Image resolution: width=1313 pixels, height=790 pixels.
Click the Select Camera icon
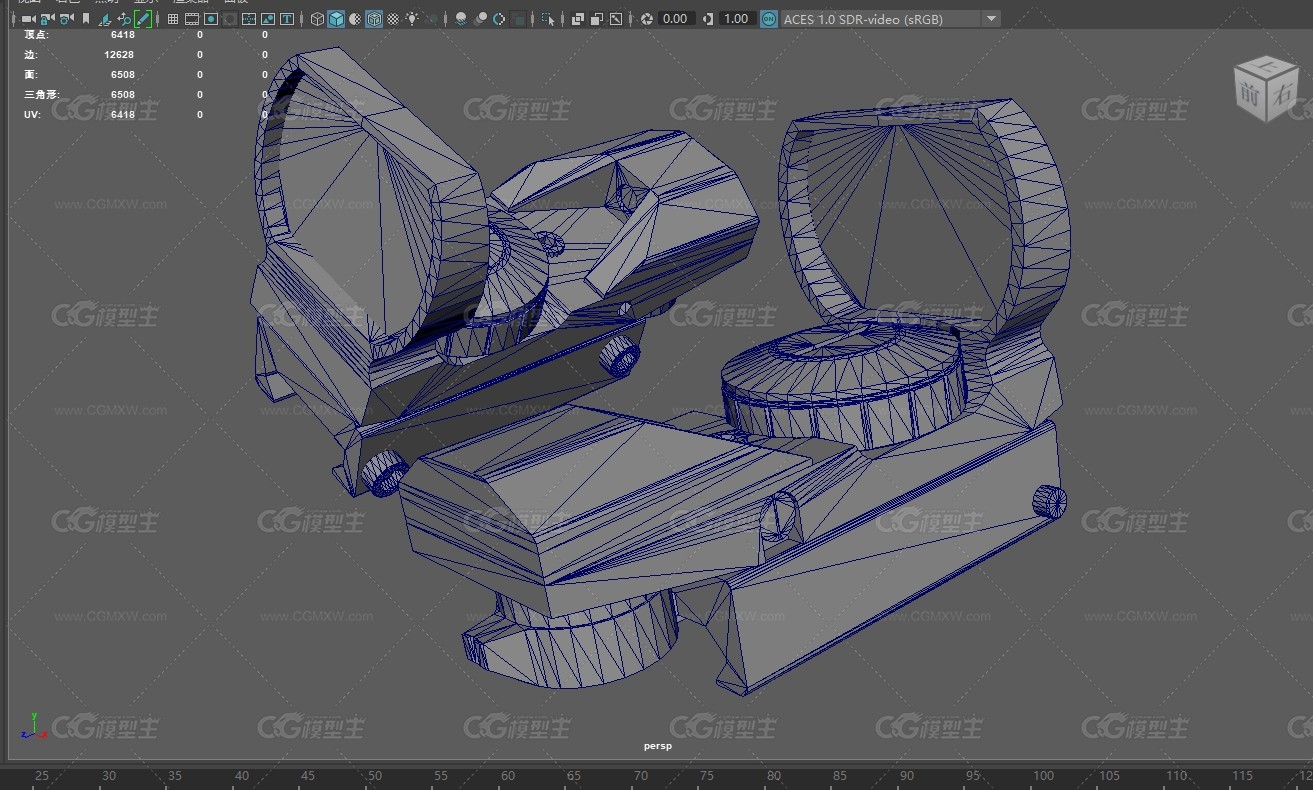[28, 19]
